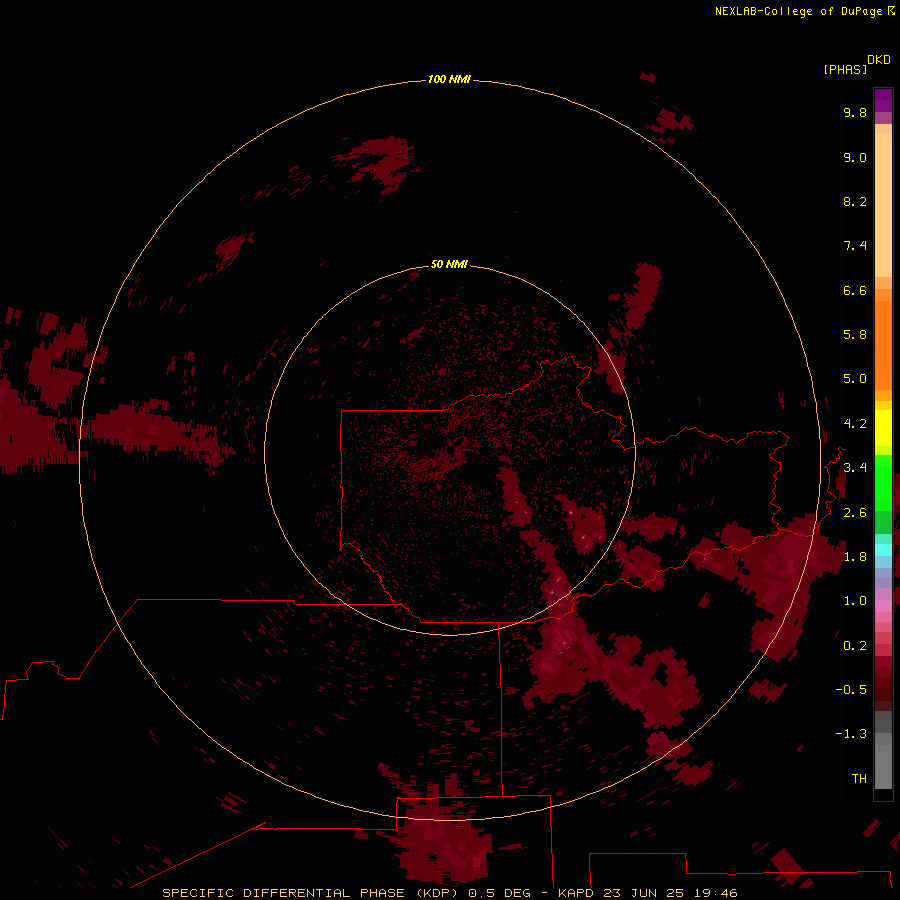Viewport: 900px width, 900px height.
Task: Click the 8.2 value on the color scale
Action: click(x=855, y=201)
